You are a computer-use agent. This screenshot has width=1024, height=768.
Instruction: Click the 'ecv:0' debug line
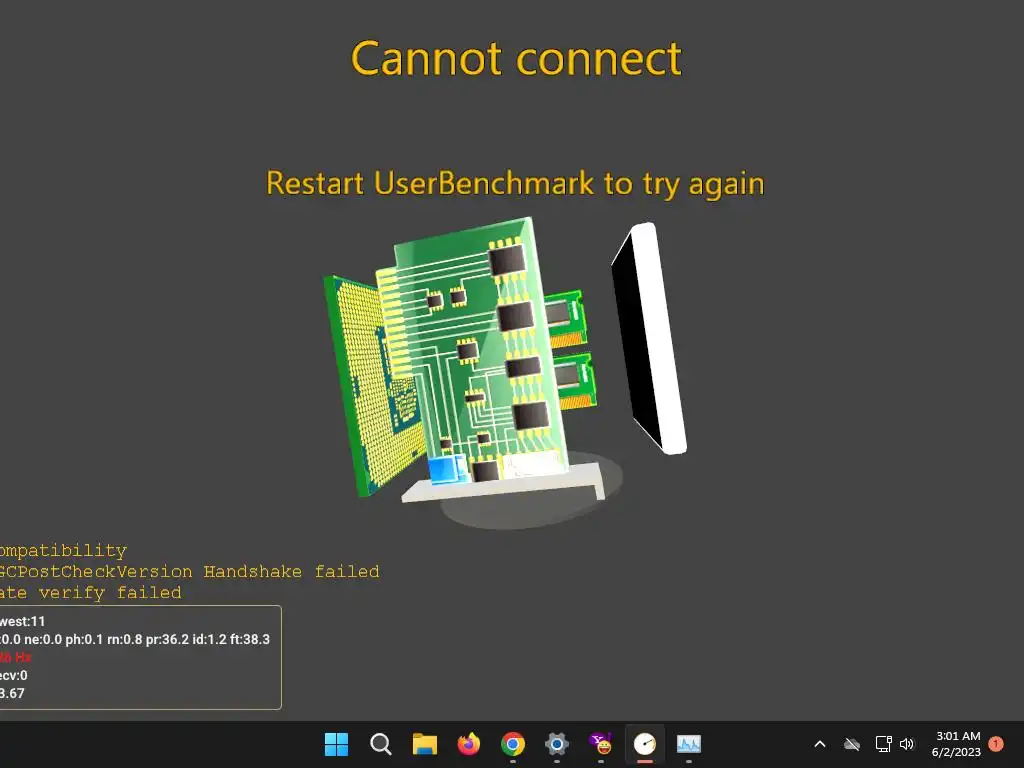click(14, 675)
